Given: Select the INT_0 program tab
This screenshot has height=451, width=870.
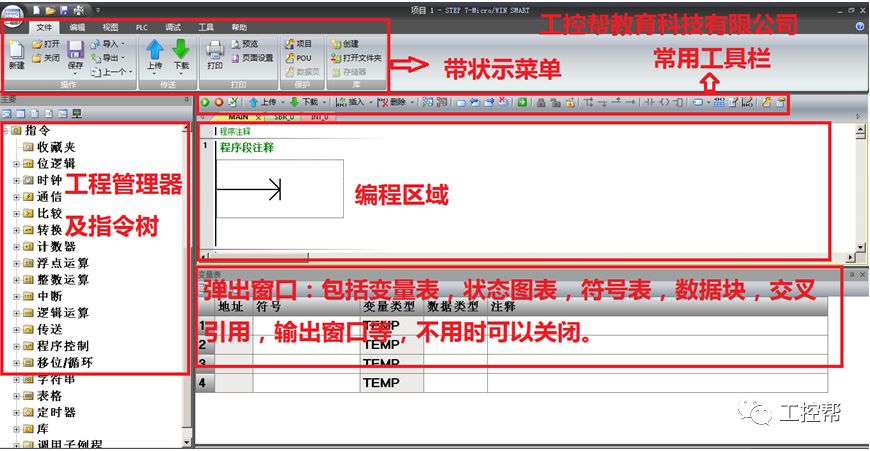Looking at the screenshot, I should click(320, 117).
